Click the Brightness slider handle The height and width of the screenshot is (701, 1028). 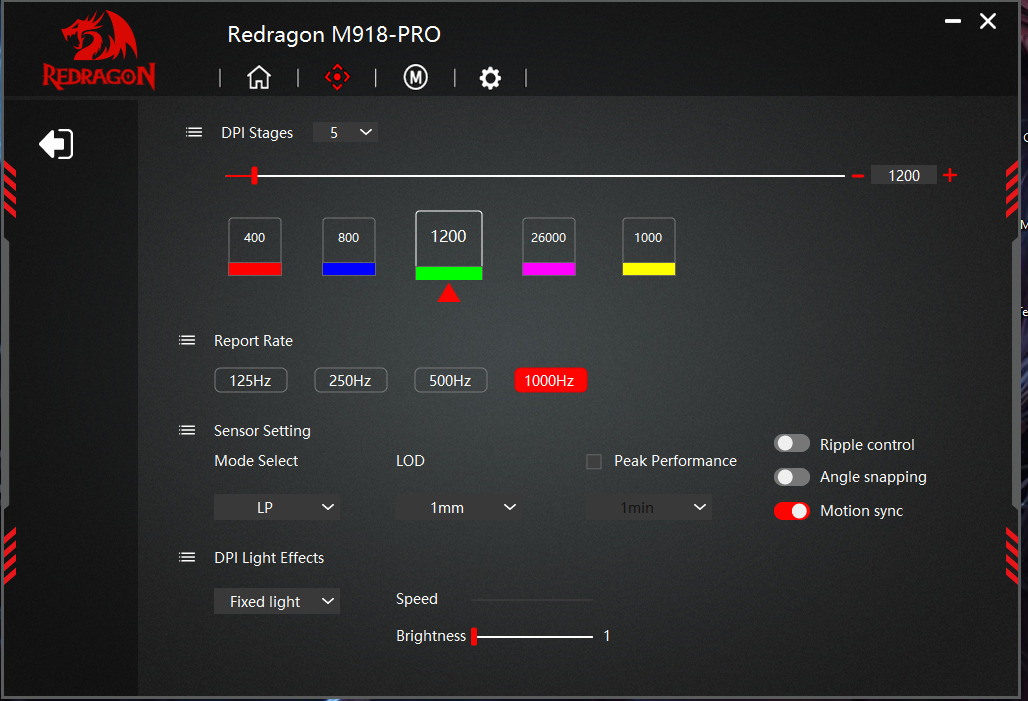click(x=474, y=636)
